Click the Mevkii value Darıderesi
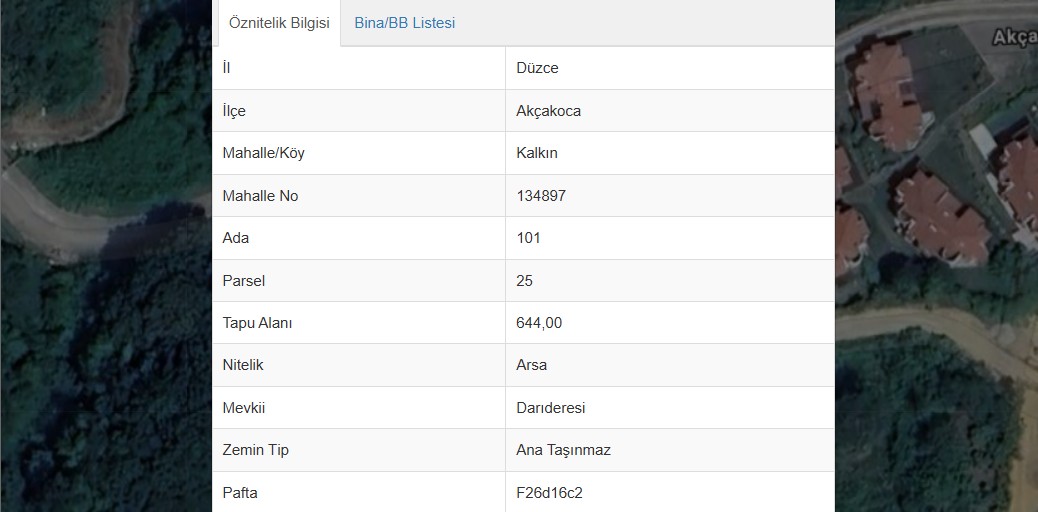 [550, 408]
